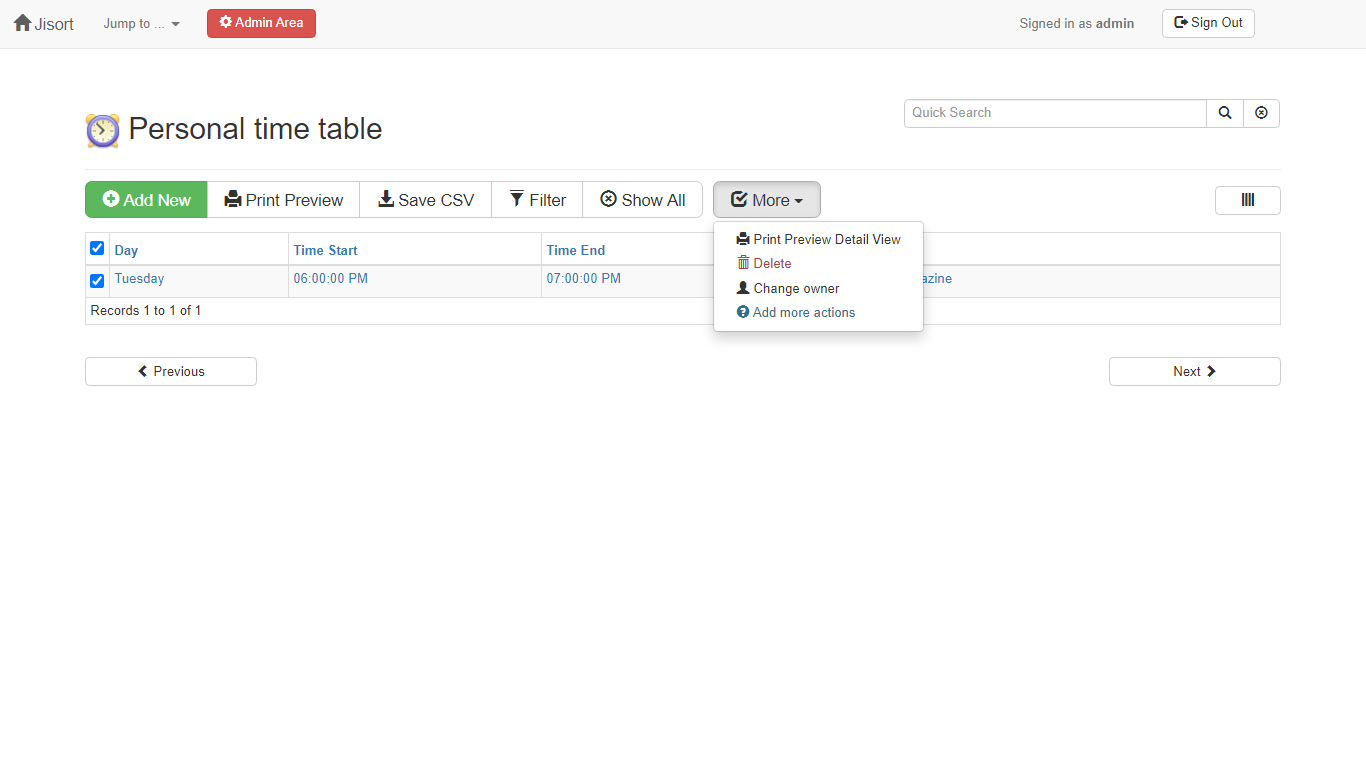Image resolution: width=1366 pixels, height=768 pixels.
Task: Click inside the Quick Search input field
Action: [1055, 113]
